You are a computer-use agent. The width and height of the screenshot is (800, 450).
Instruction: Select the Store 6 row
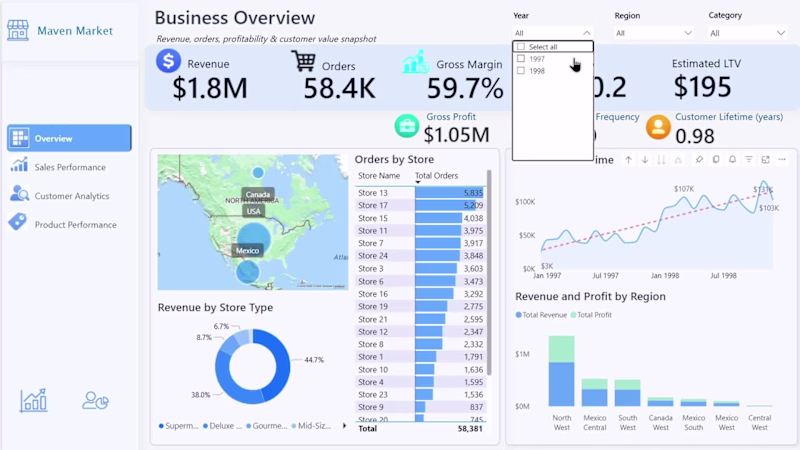(x=421, y=281)
